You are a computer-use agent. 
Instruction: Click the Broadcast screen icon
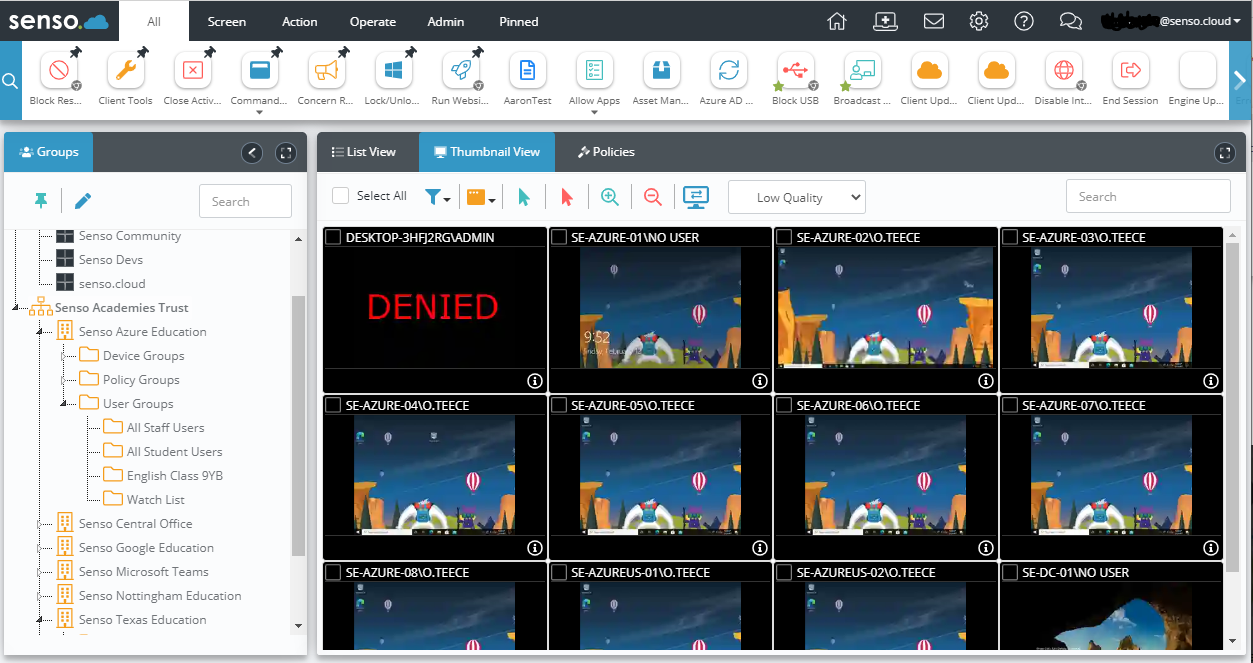point(863,71)
